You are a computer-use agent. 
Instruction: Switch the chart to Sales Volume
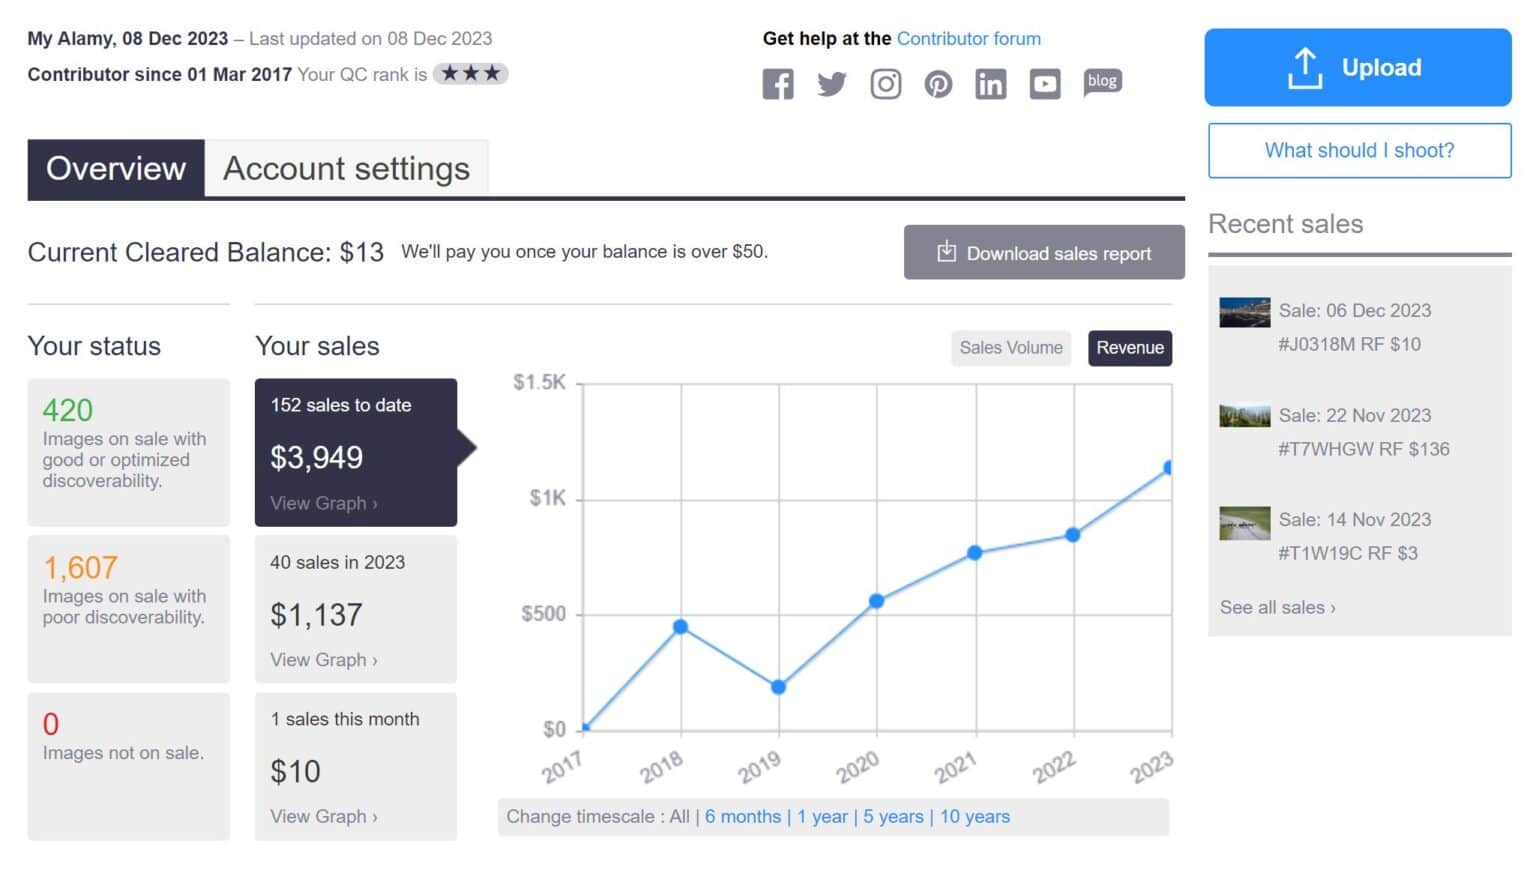(1010, 348)
